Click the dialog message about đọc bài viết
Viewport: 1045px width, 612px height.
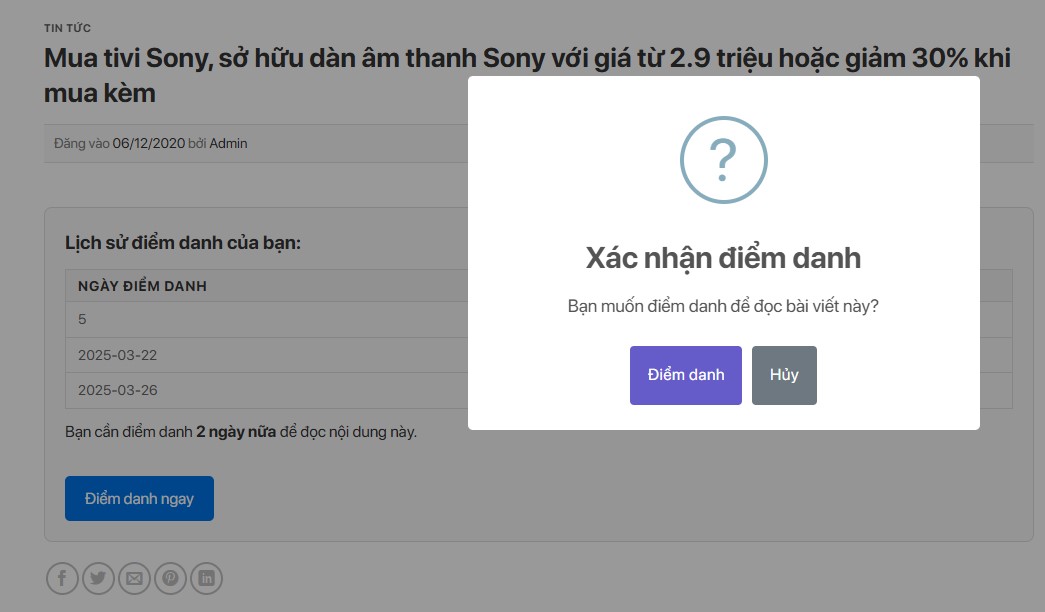723,306
